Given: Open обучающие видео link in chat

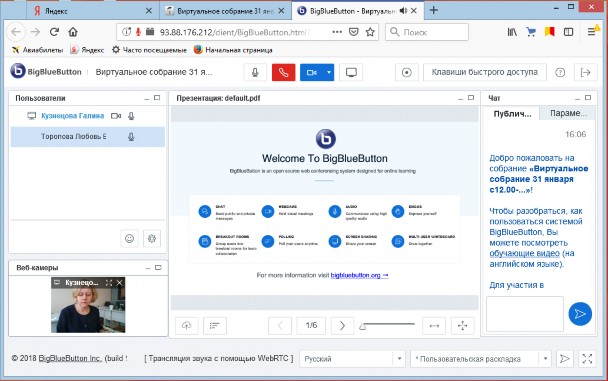Looking at the screenshot, I should [x=525, y=253].
